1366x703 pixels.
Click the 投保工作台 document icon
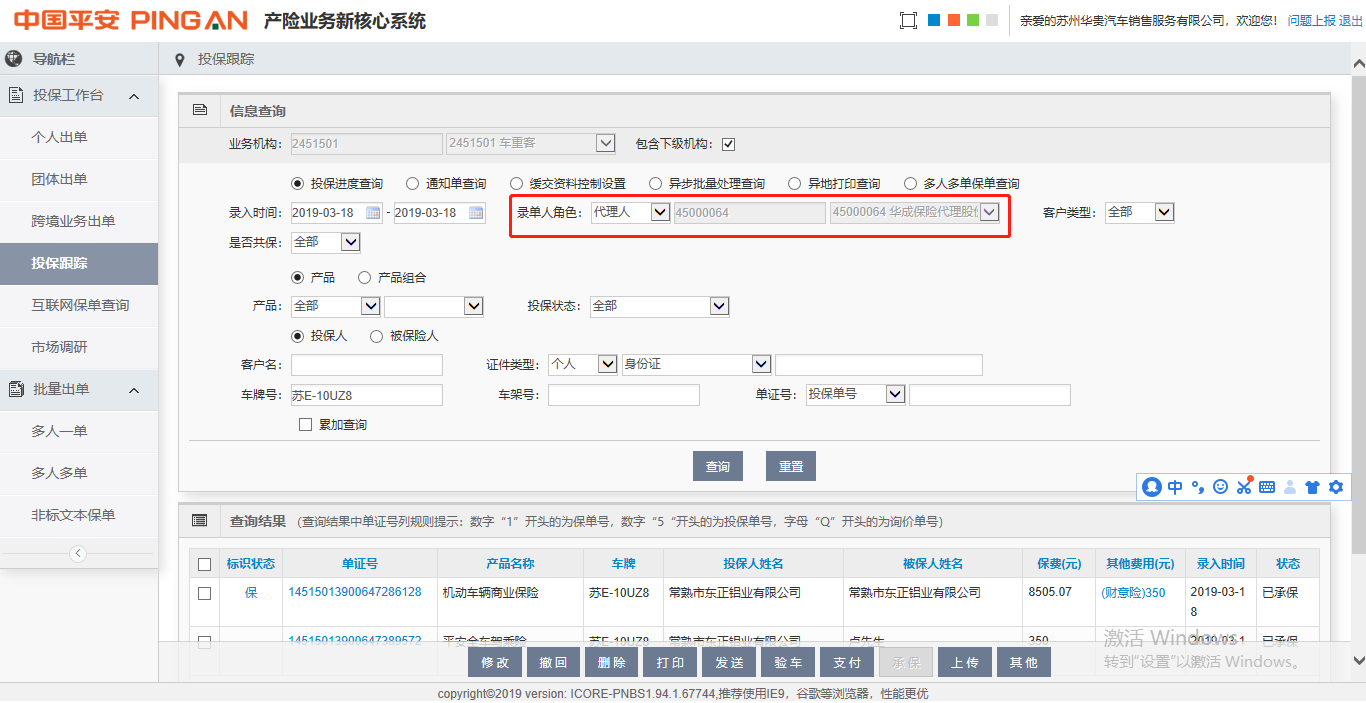(x=16, y=95)
